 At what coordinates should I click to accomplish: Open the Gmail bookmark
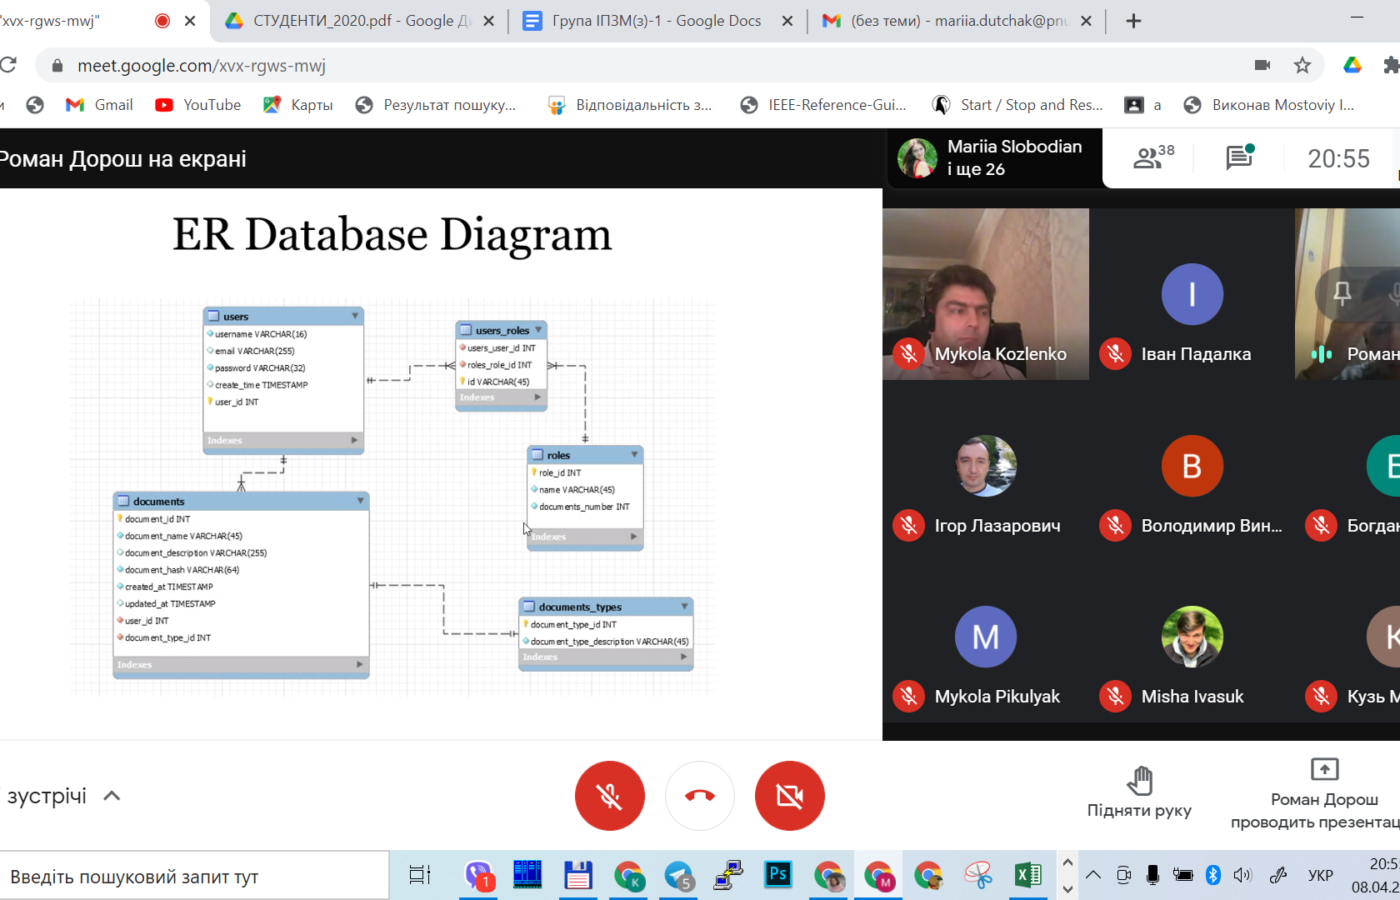point(100,105)
